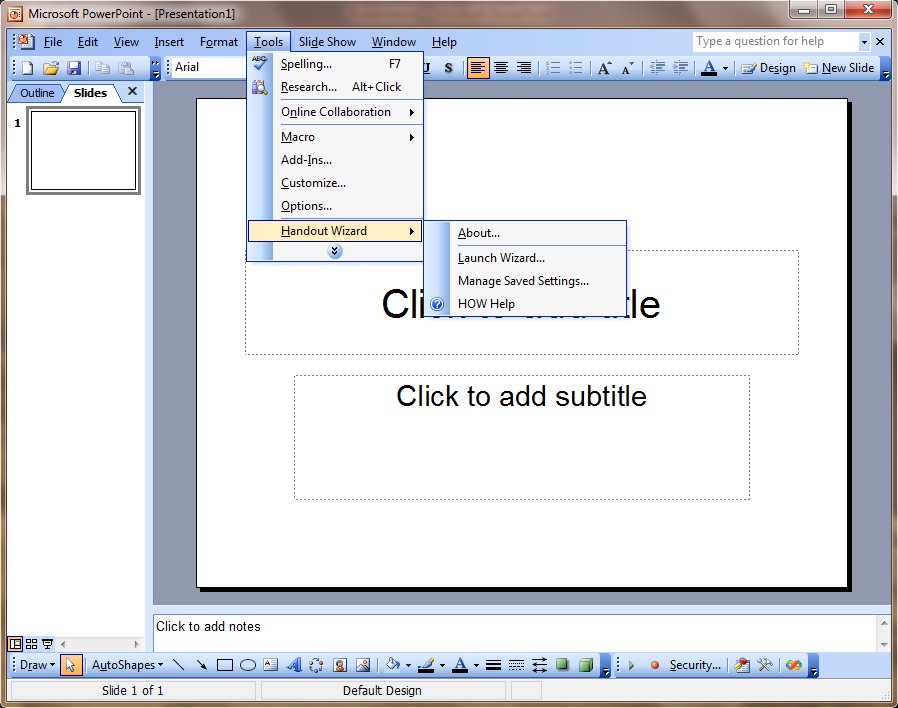The height and width of the screenshot is (708, 898).
Task: Open Font Color dropdown in Formatting toolbar
Action: (725, 68)
